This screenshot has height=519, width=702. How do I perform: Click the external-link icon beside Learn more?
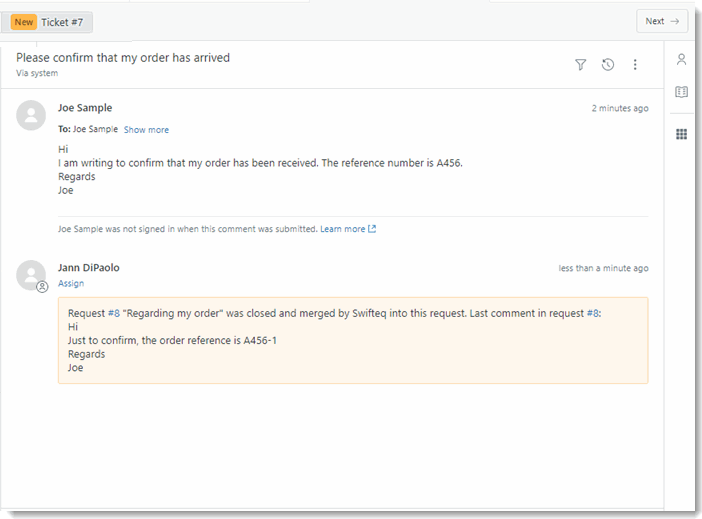pos(372,229)
